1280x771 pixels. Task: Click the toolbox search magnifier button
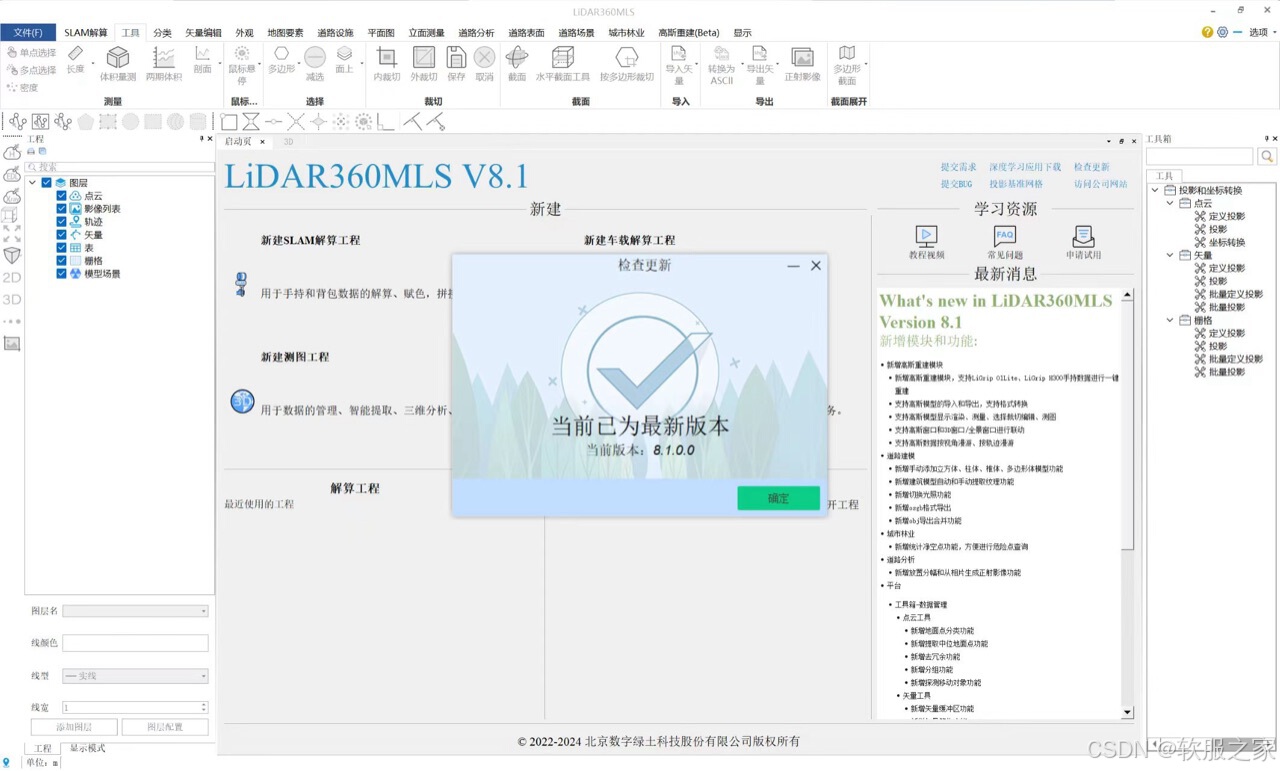coord(1267,157)
